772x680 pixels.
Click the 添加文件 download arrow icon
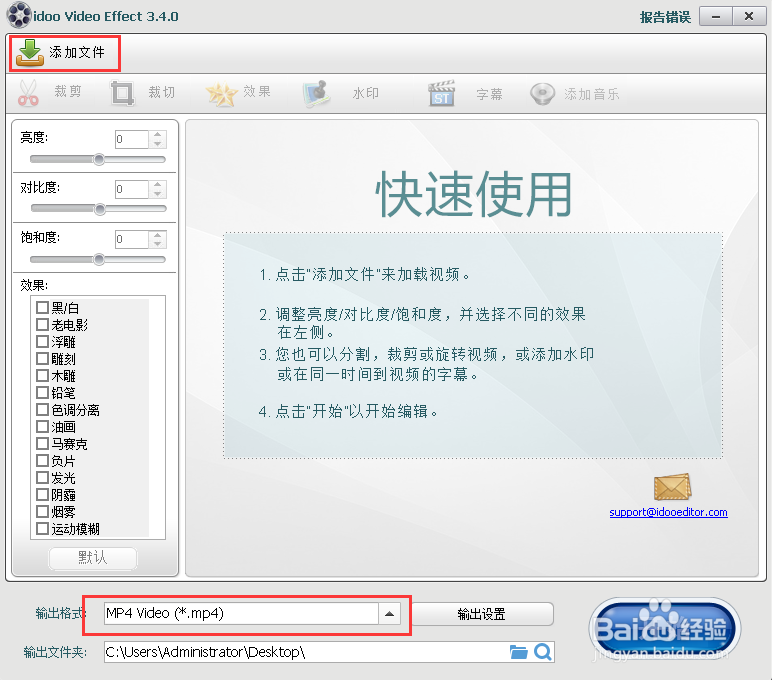click(30, 53)
